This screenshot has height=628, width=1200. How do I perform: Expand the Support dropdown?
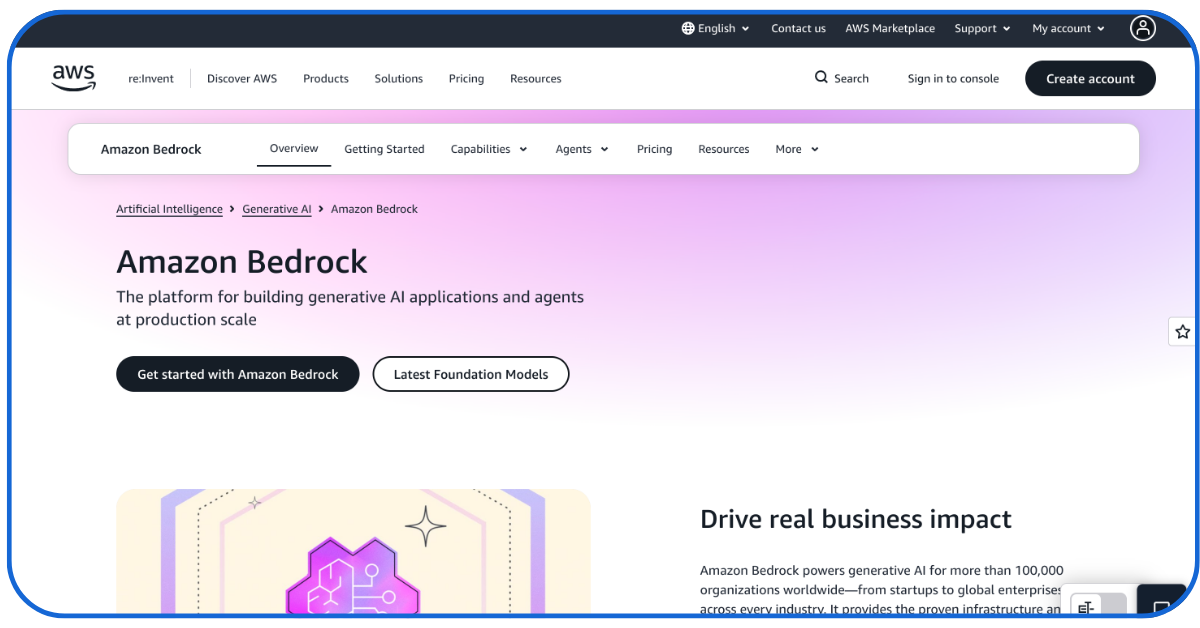(x=982, y=28)
